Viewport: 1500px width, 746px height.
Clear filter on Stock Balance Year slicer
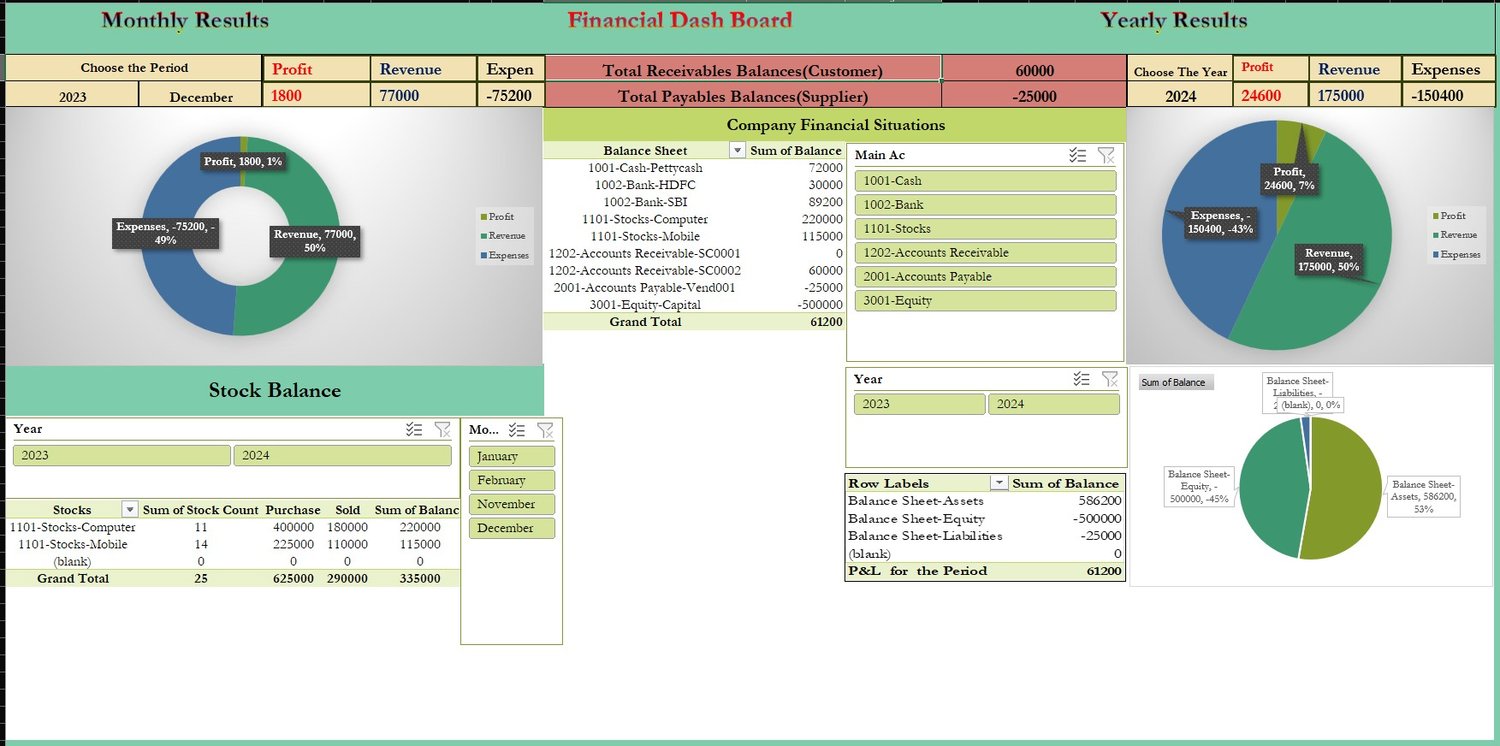pyautogui.click(x=443, y=429)
